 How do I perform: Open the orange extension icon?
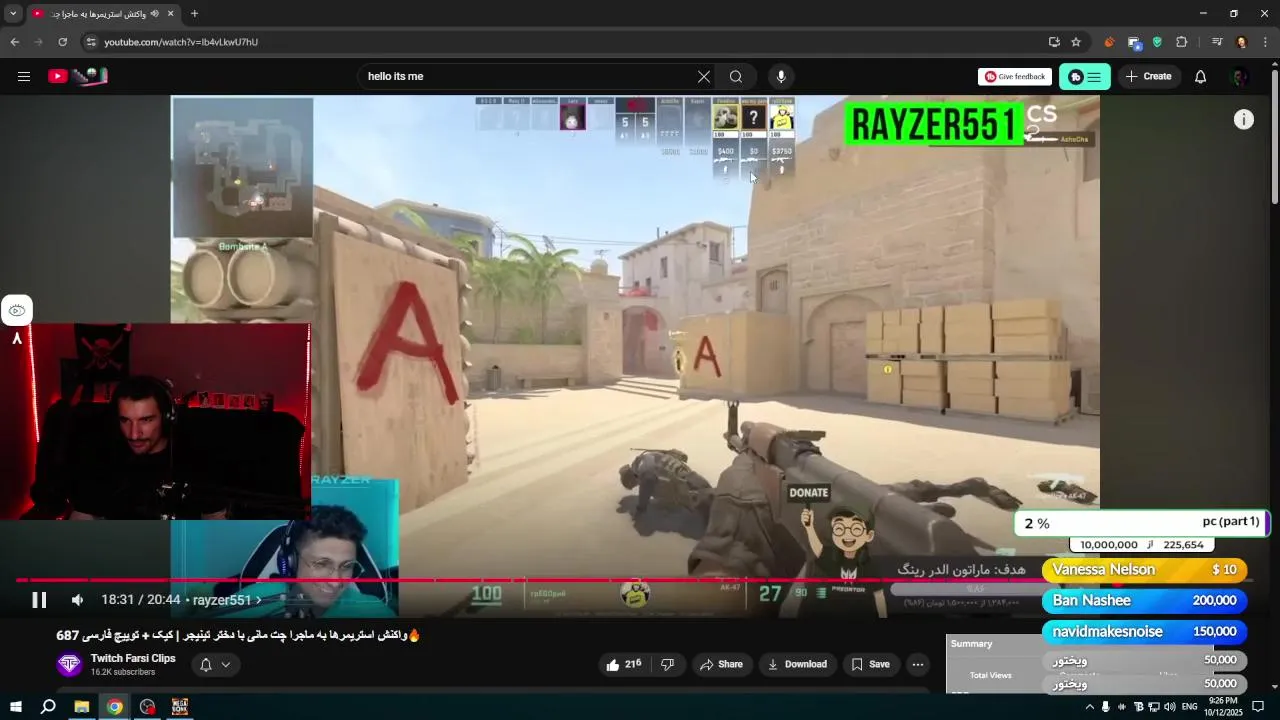pyautogui.click(x=1109, y=42)
